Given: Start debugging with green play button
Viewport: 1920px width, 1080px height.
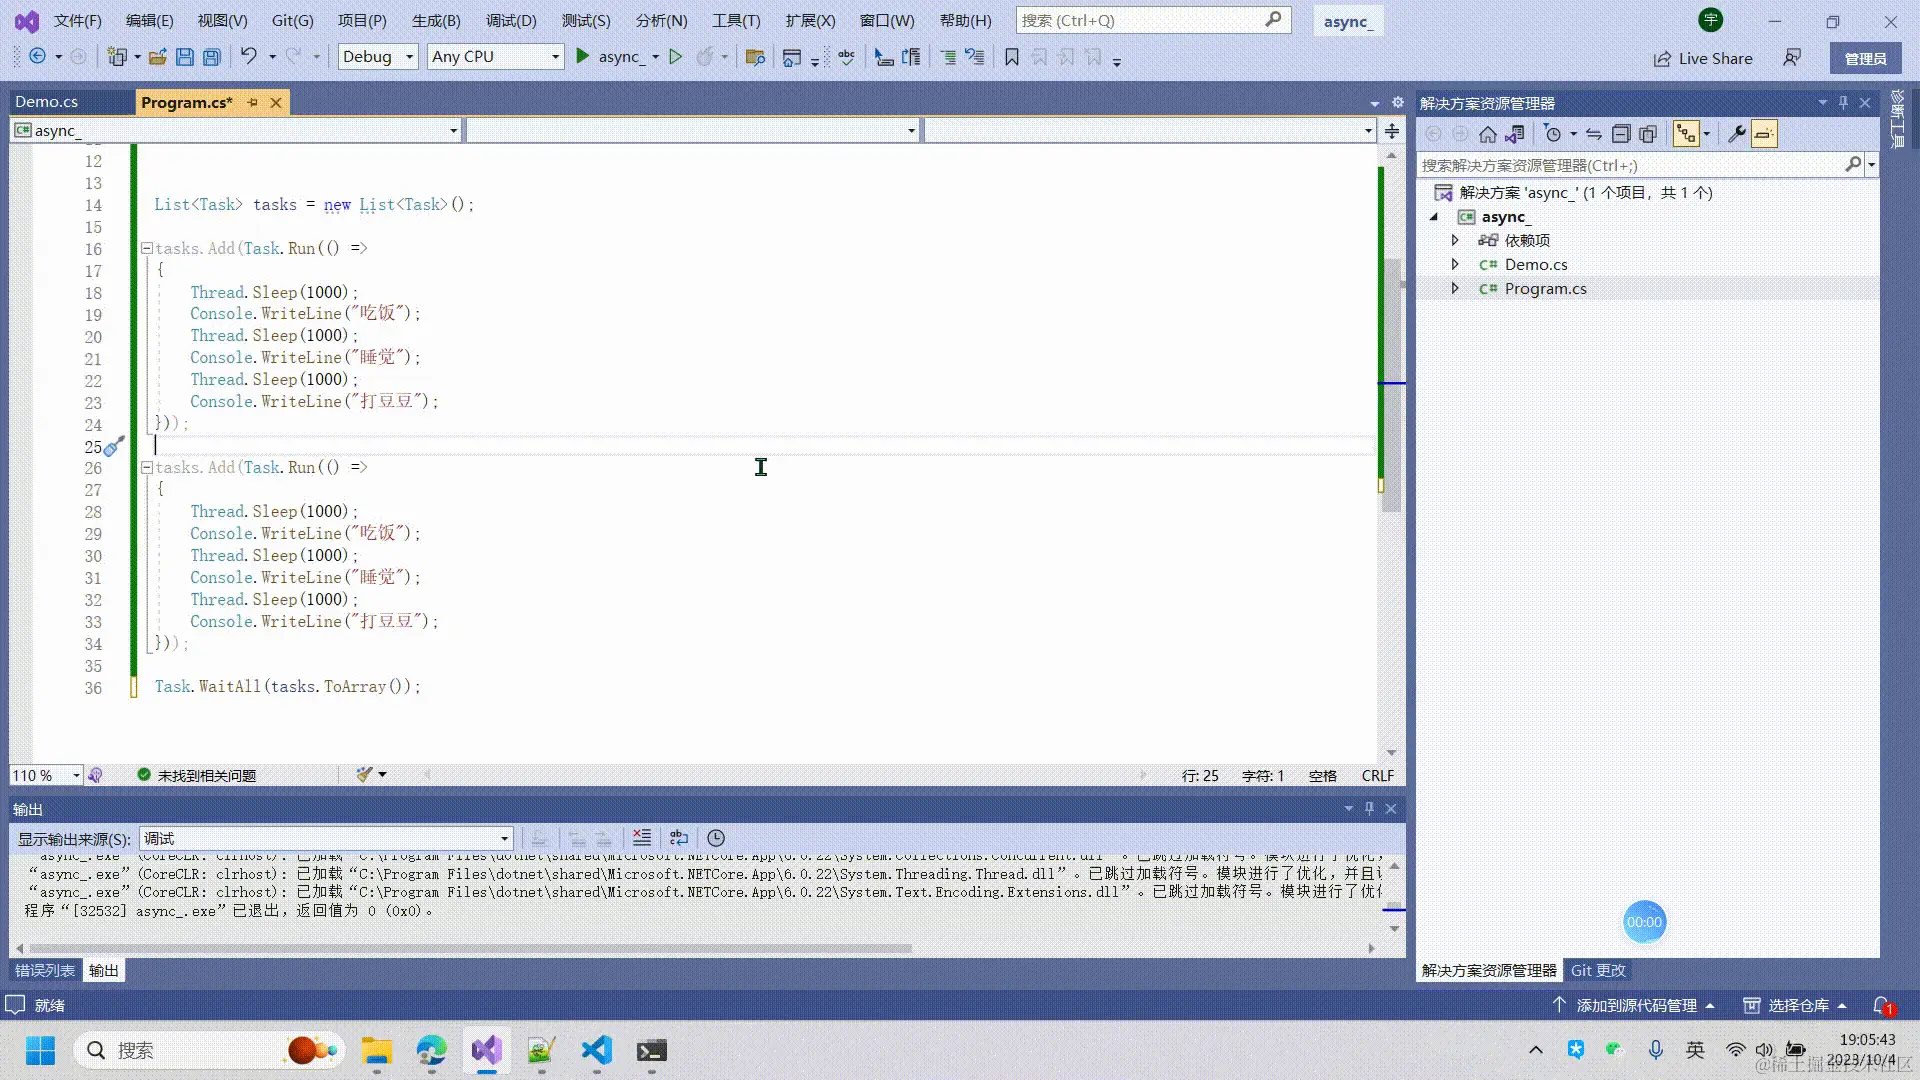Looking at the screenshot, I should pos(583,57).
